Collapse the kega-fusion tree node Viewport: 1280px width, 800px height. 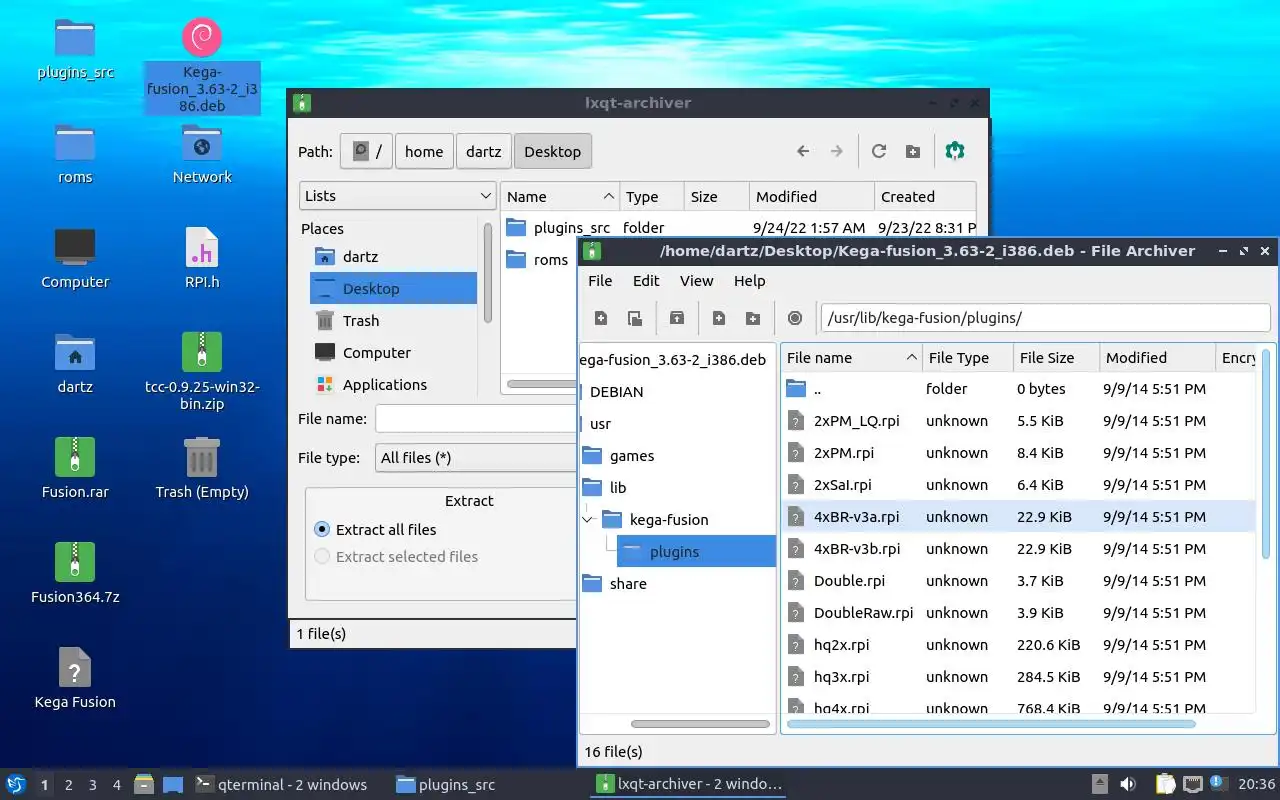[587, 519]
